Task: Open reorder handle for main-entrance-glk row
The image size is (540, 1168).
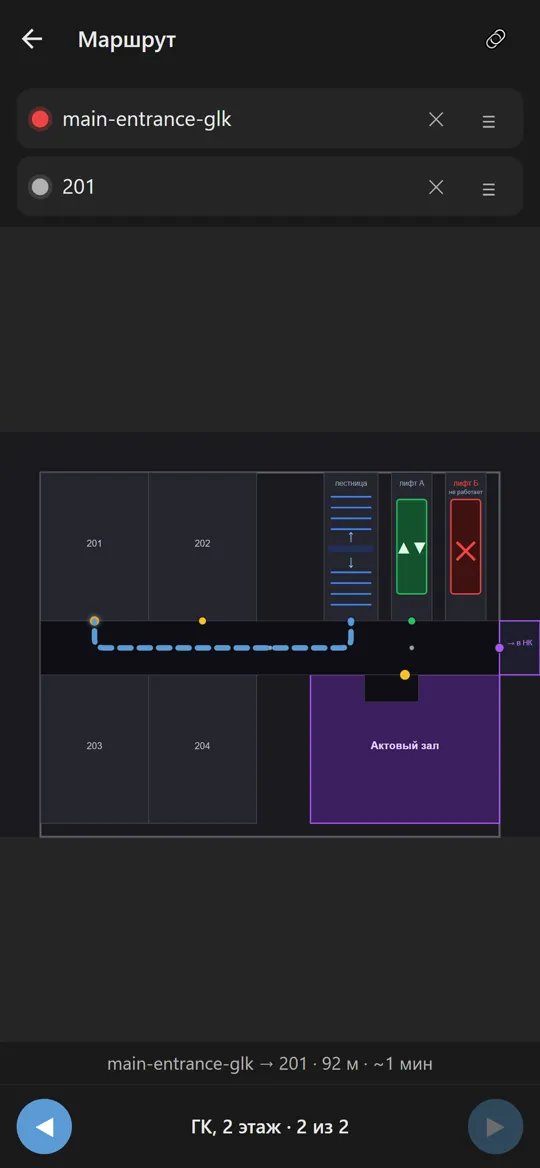Action: 489,121
